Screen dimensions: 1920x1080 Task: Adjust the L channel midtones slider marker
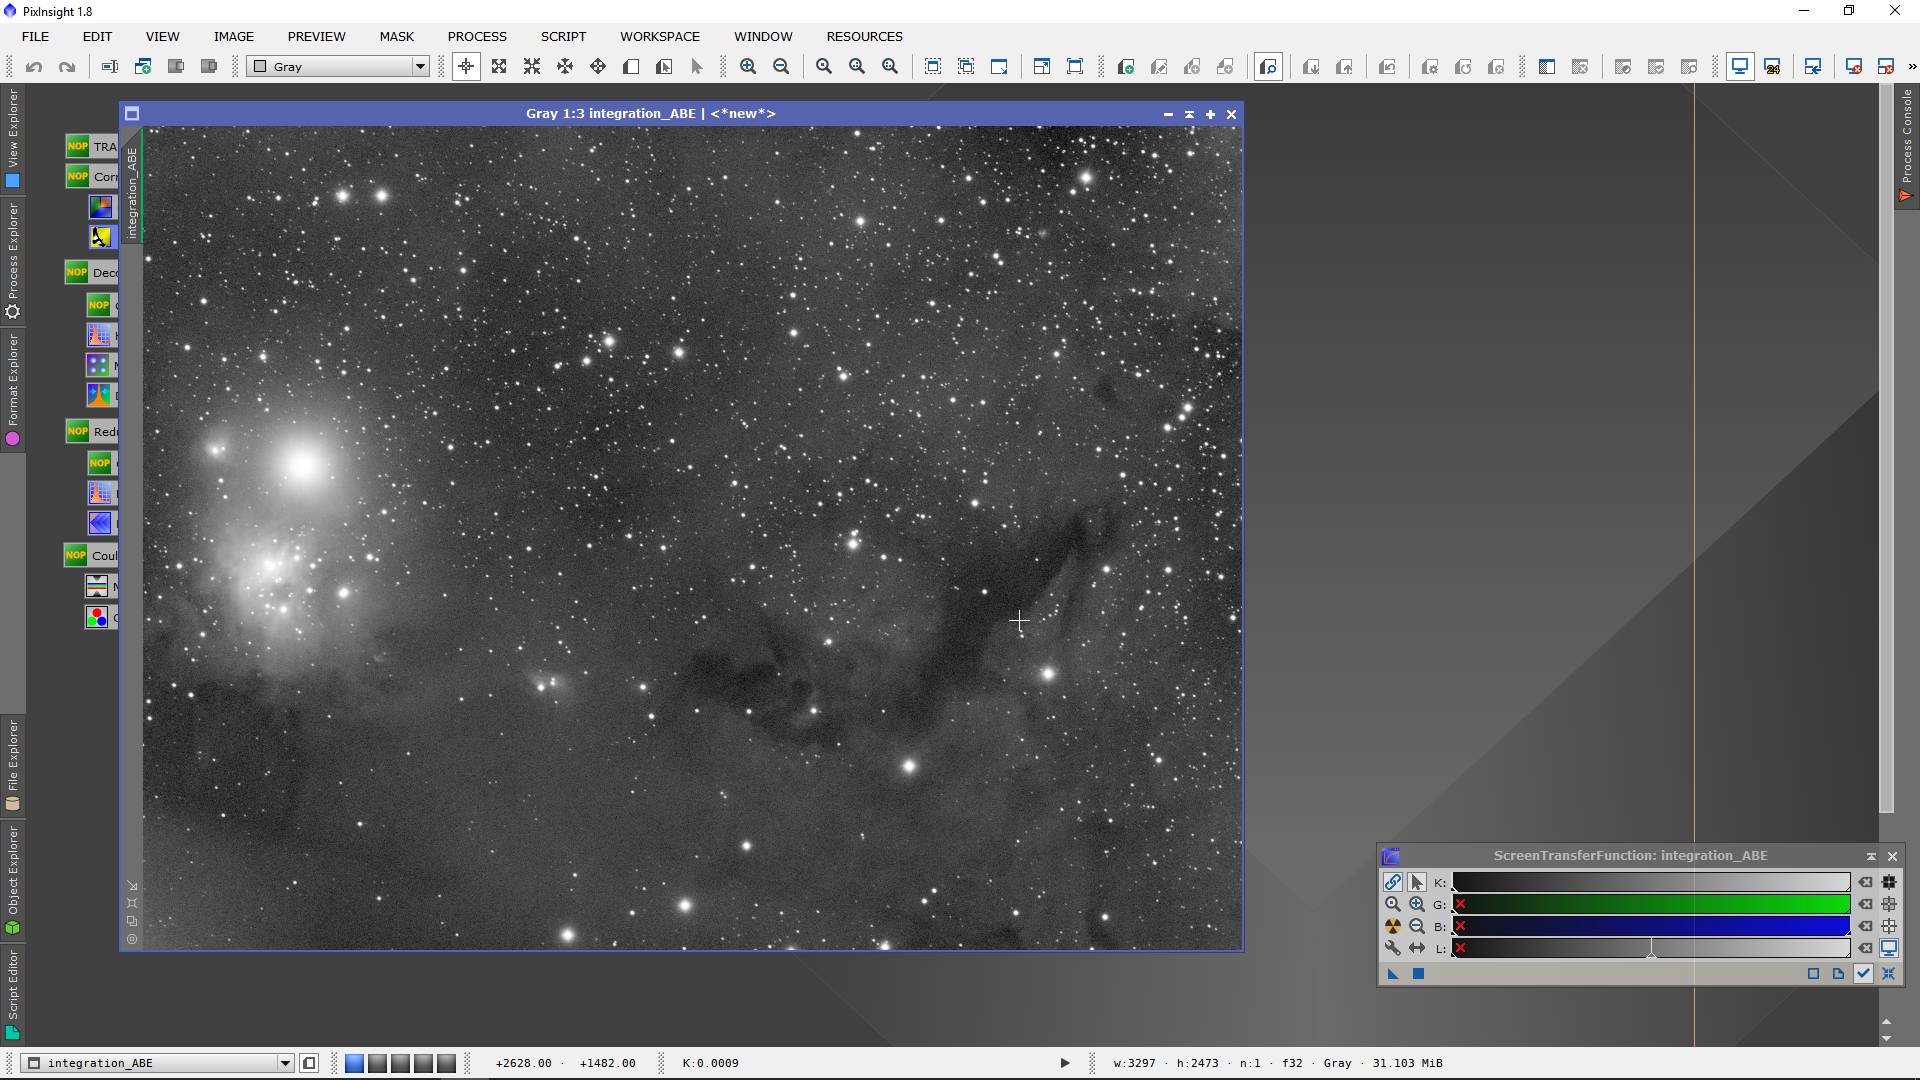(x=1651, y=954)
